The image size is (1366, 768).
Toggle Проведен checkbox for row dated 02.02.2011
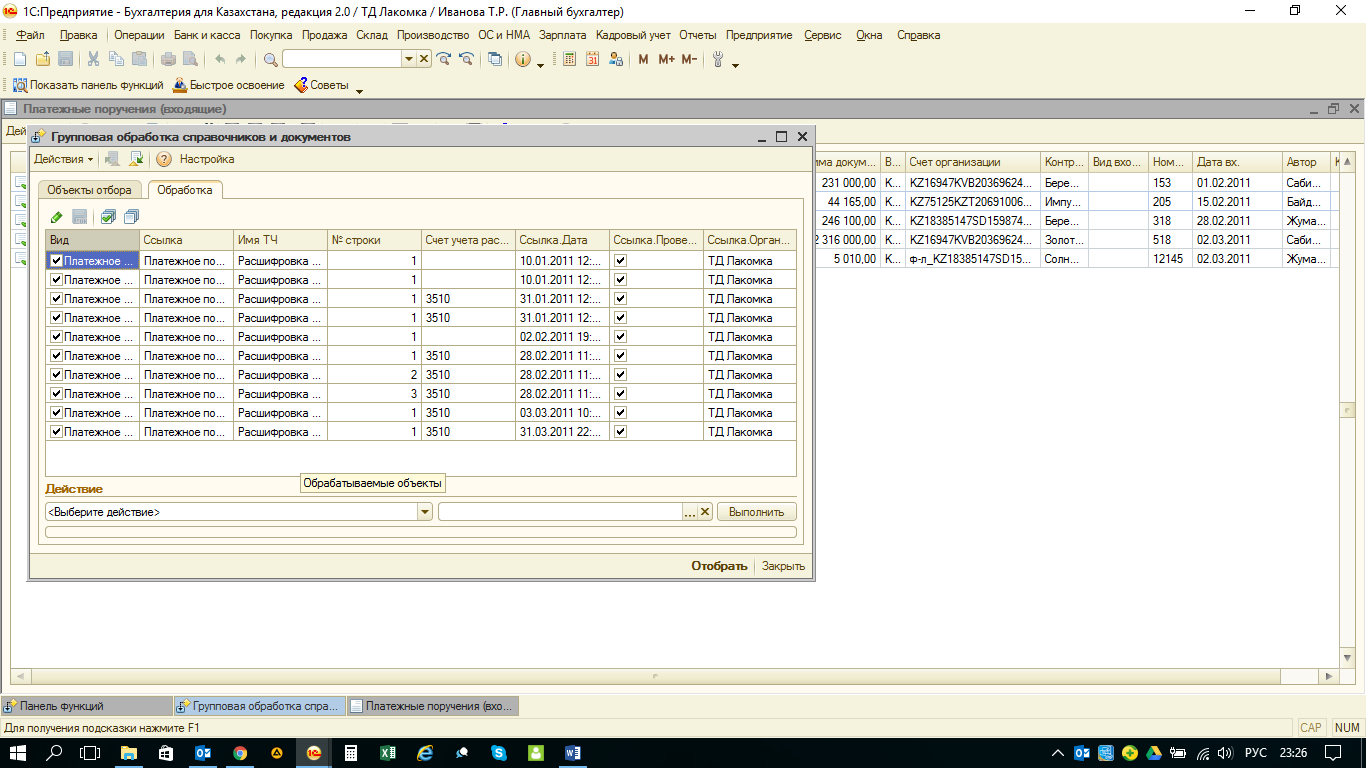pos(621,337)
